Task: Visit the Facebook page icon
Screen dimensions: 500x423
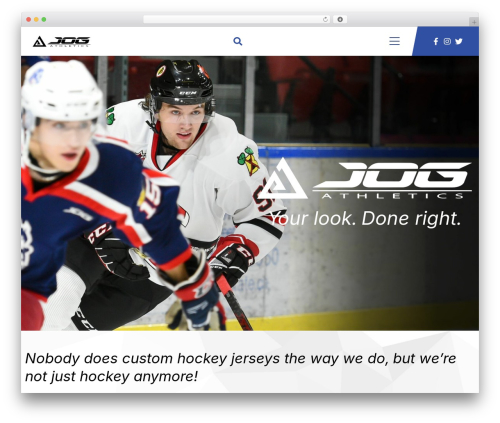Action: 436,41
